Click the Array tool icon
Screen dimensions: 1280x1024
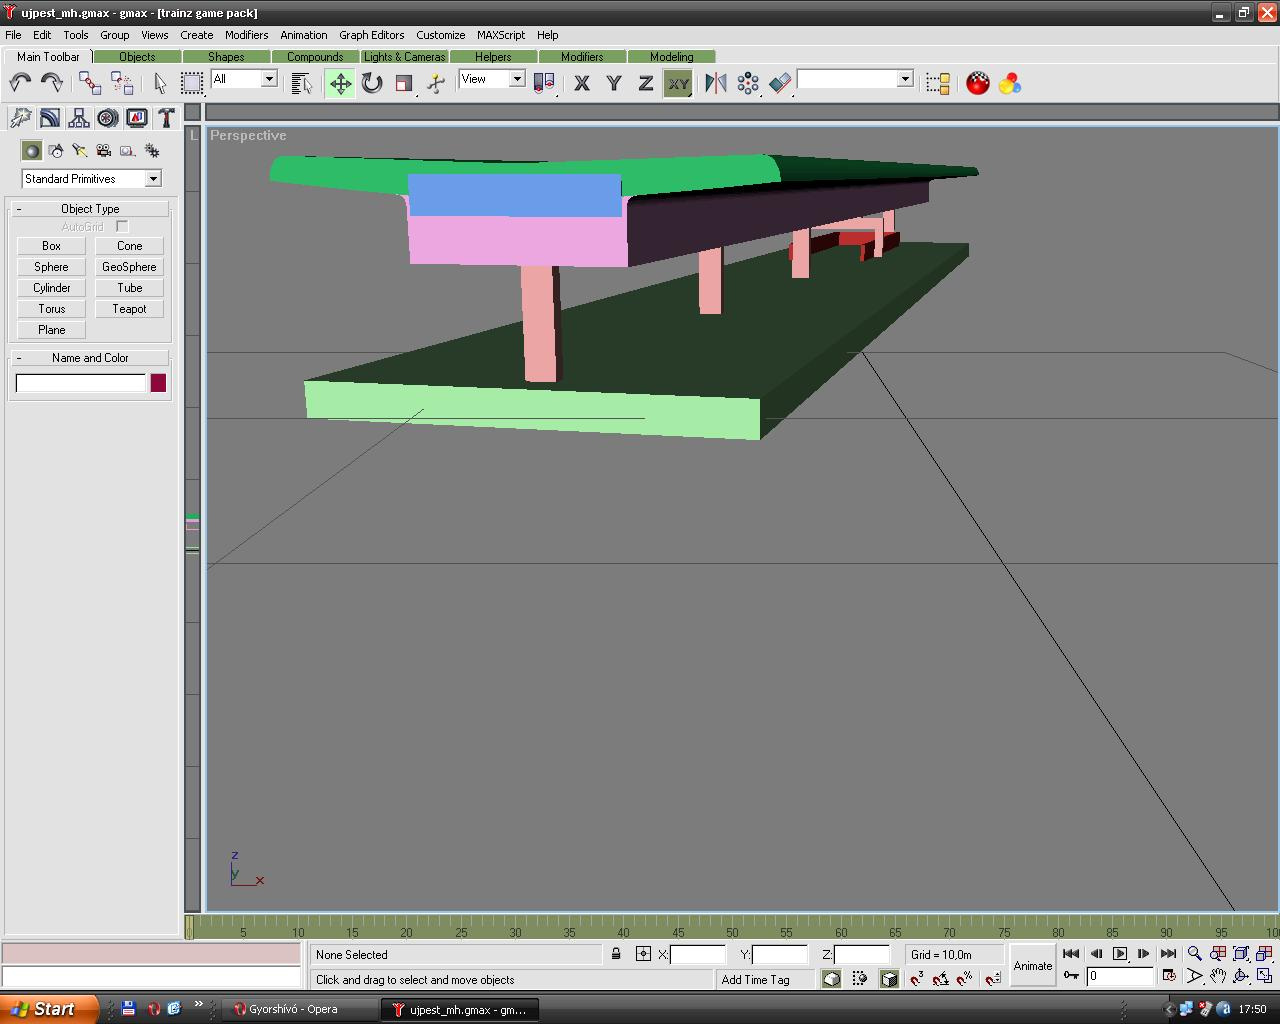(x=748, y=83)
